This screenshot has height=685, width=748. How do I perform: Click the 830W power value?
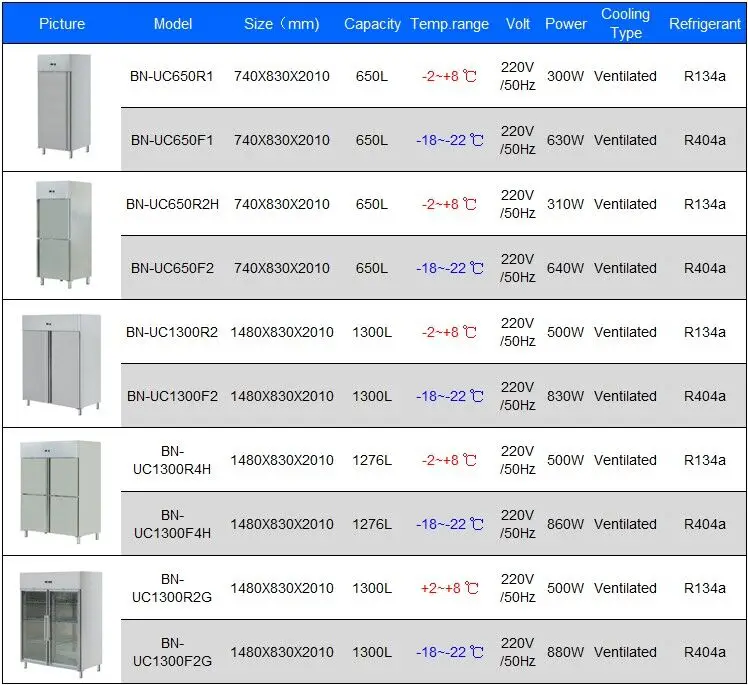[x=565, y=396]
